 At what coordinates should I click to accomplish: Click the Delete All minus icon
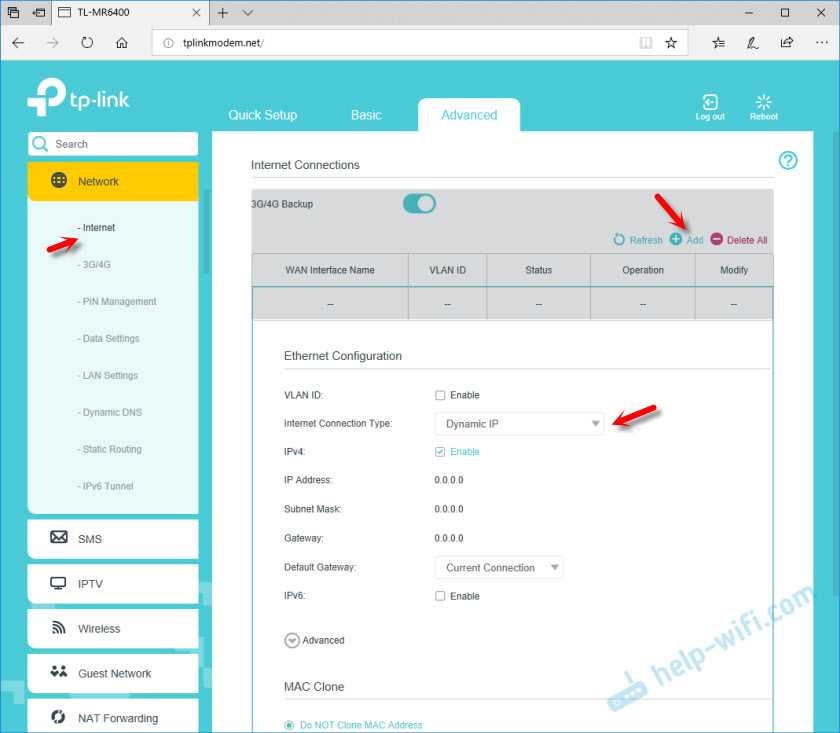716,240
